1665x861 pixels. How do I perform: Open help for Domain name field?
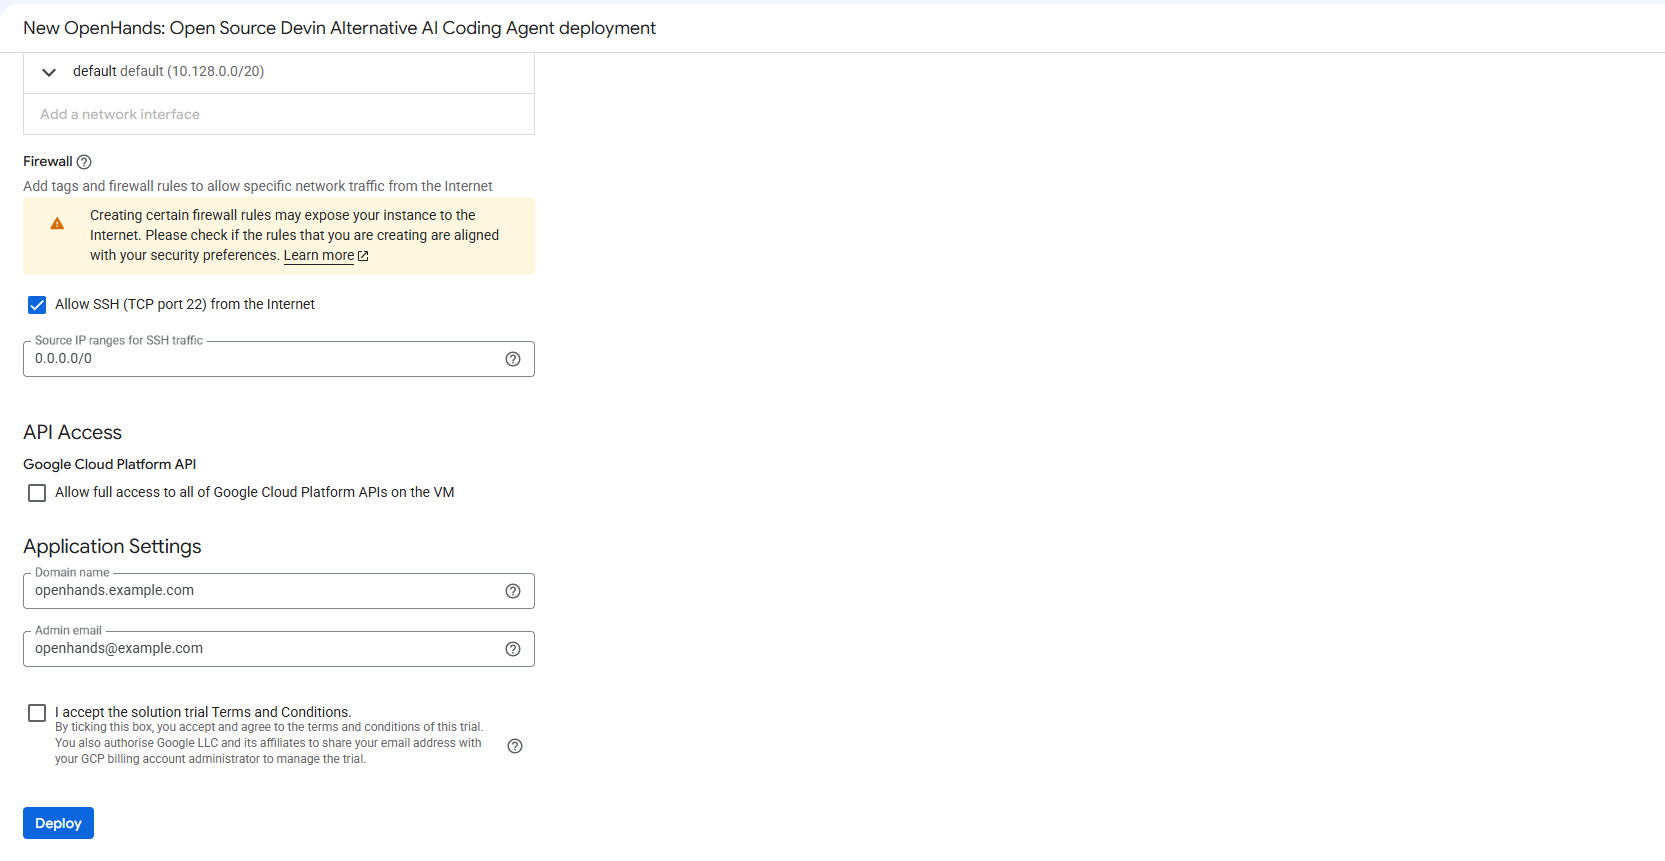513,591
